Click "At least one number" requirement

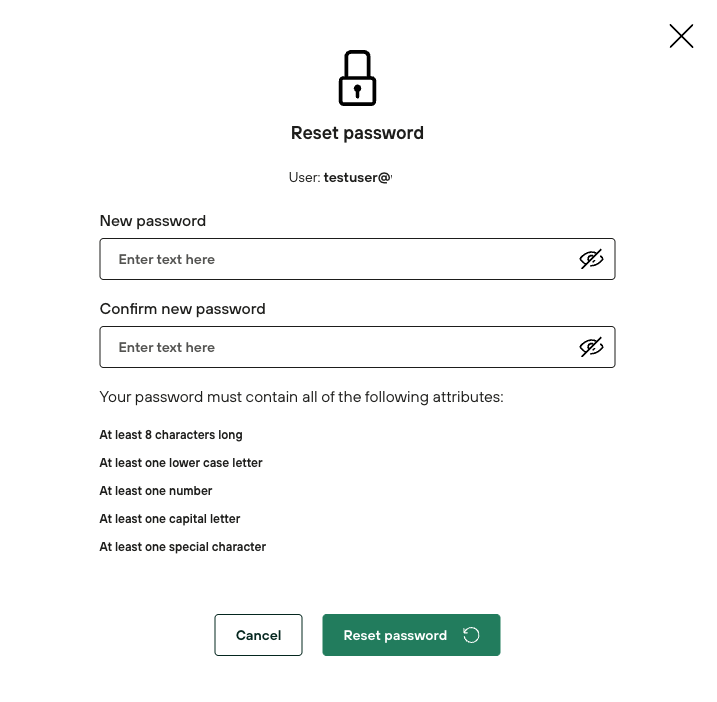[156, 491]
